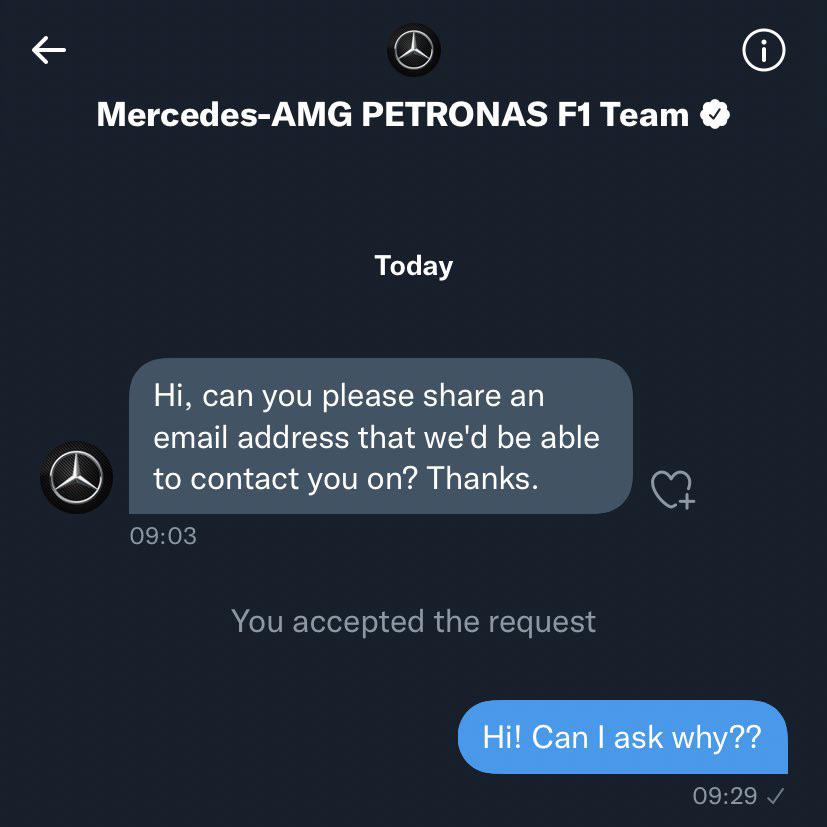Click the verified badge beside the team name
The image size is (827, 827).
(715, 115)
